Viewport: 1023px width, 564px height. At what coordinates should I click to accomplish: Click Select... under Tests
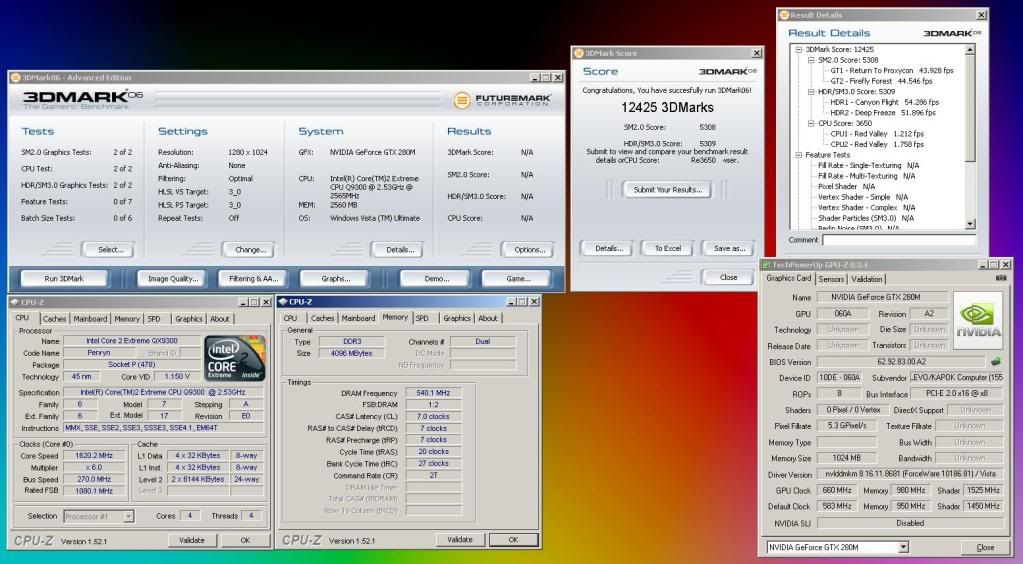coord(108,249)
